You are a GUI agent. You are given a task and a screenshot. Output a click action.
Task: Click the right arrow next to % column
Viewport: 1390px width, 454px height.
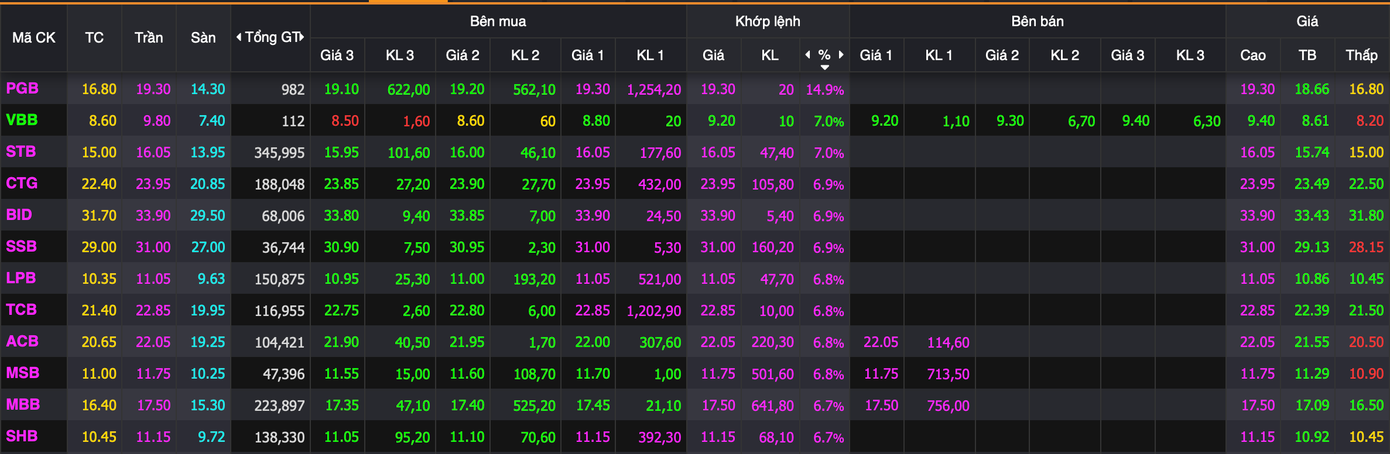coord(842,55)
